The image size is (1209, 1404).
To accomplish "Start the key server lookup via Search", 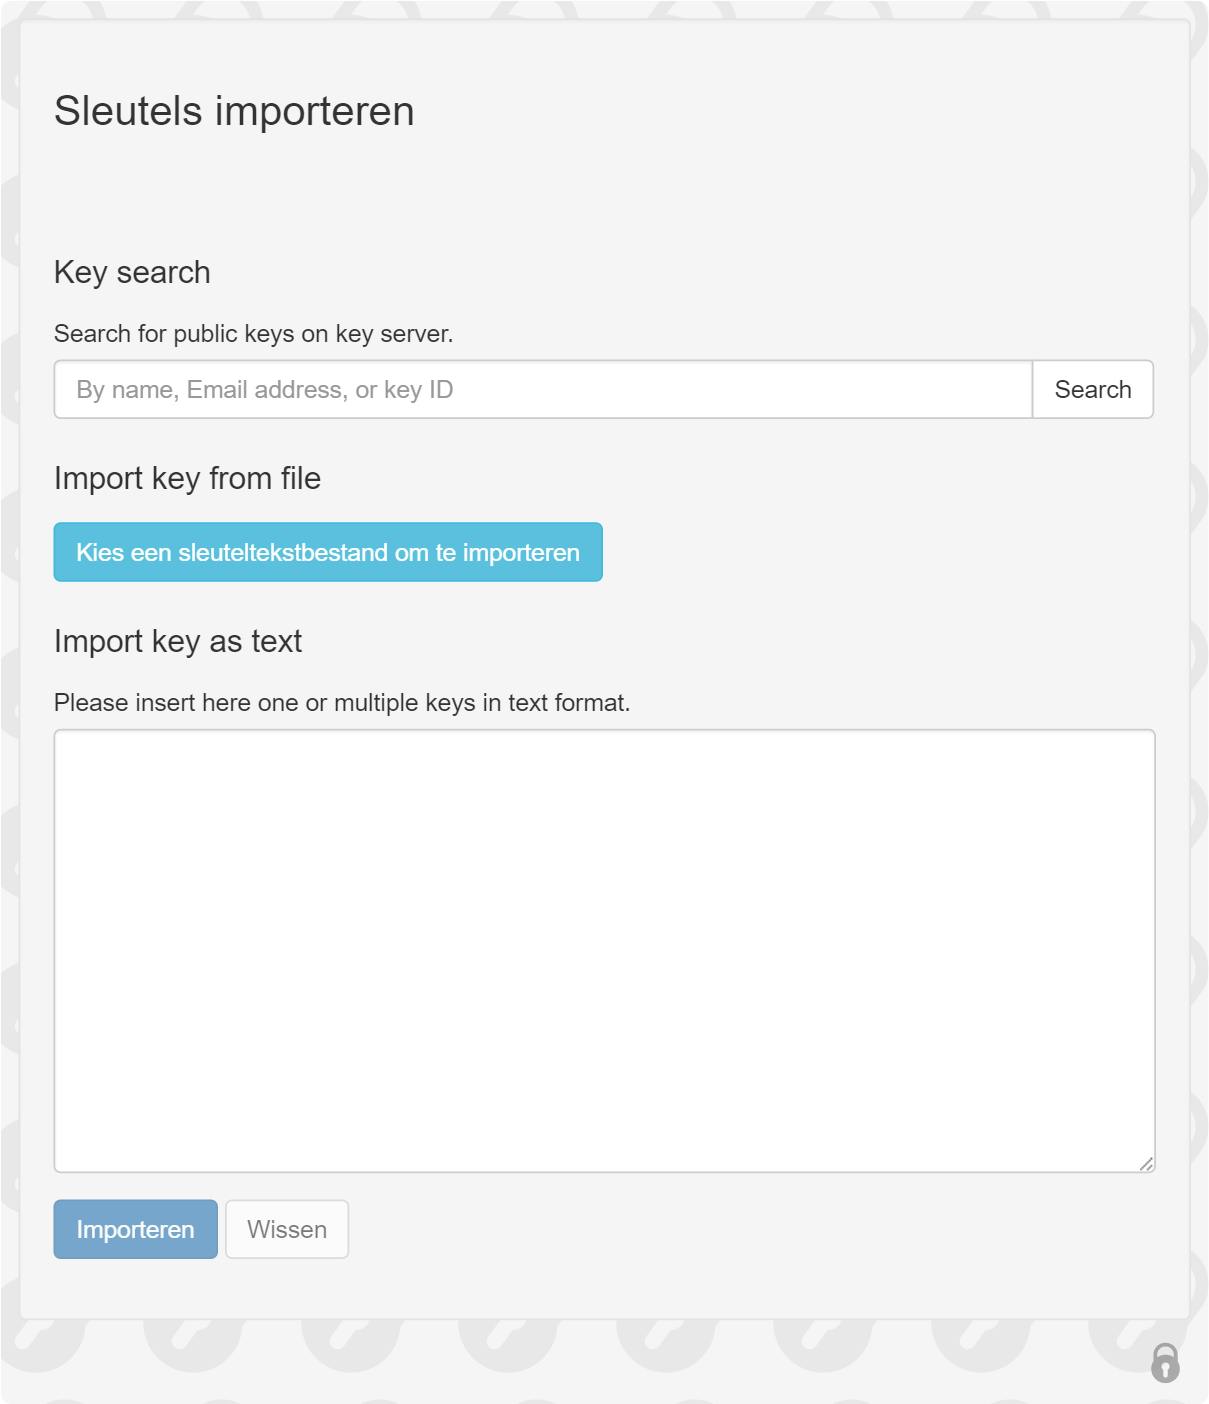I will click(1092, 389).
